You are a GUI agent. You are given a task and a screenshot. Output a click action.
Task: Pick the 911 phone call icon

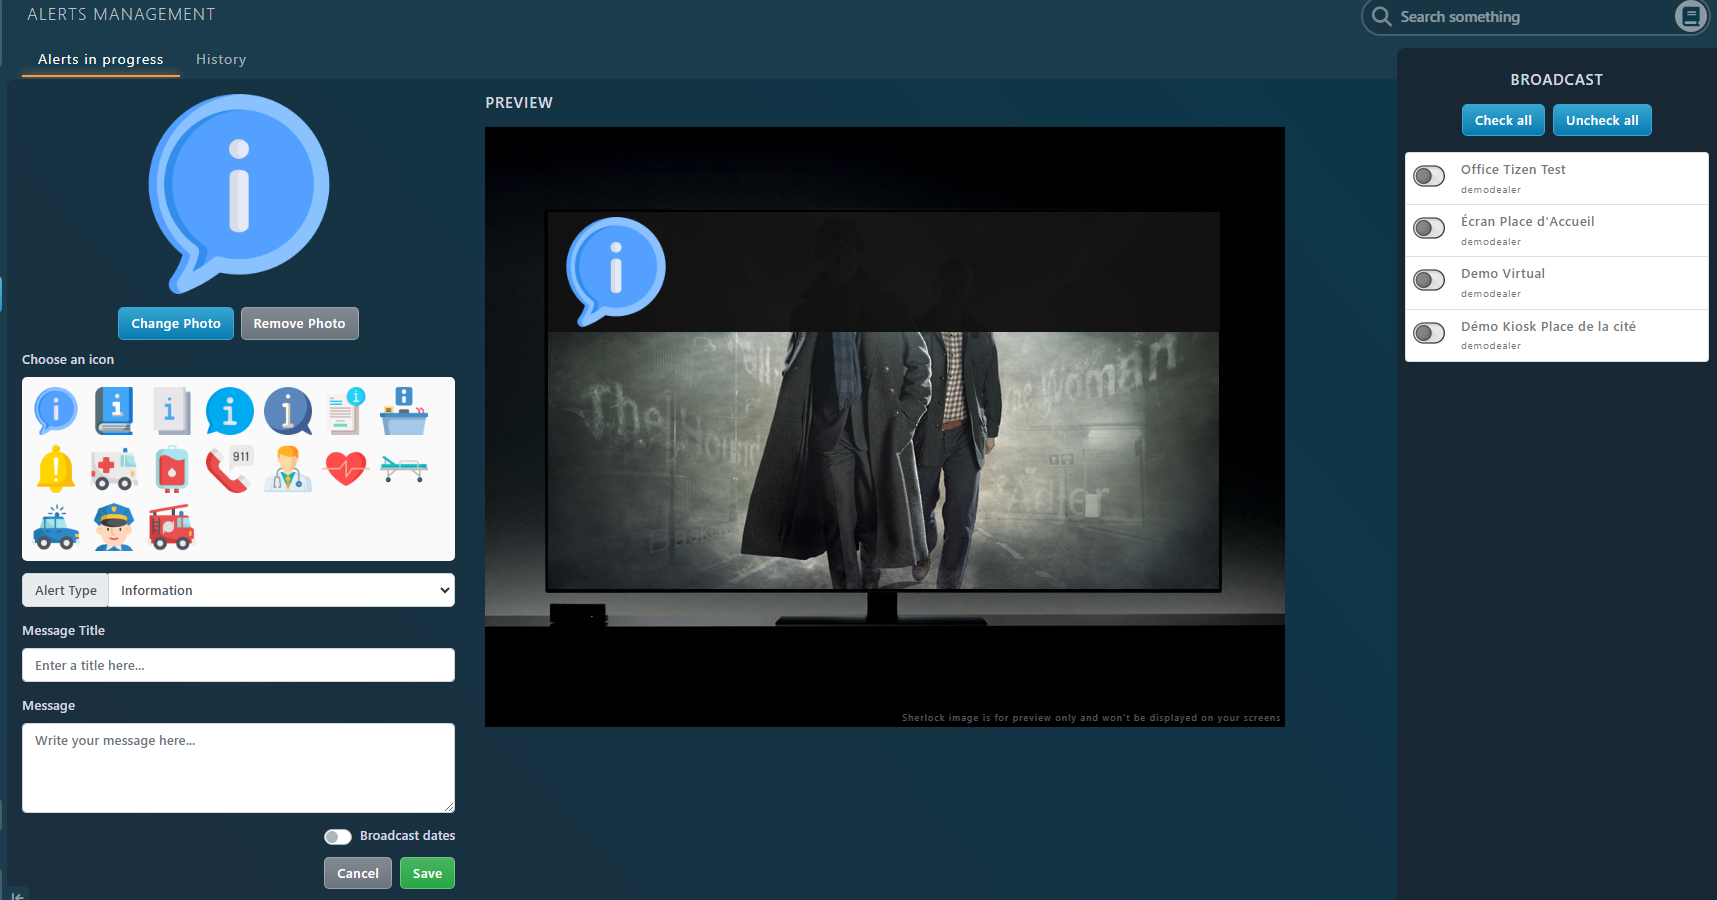[229, 469]
